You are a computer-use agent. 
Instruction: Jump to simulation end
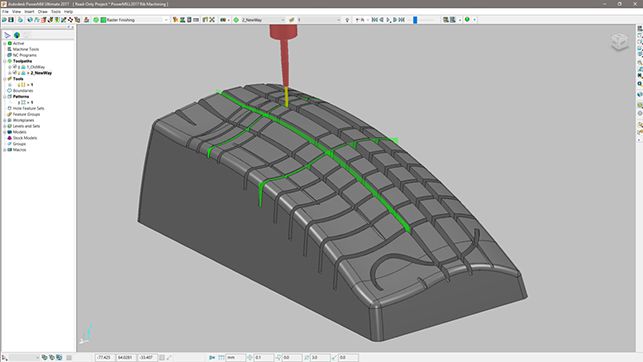(x=402, y=20)
